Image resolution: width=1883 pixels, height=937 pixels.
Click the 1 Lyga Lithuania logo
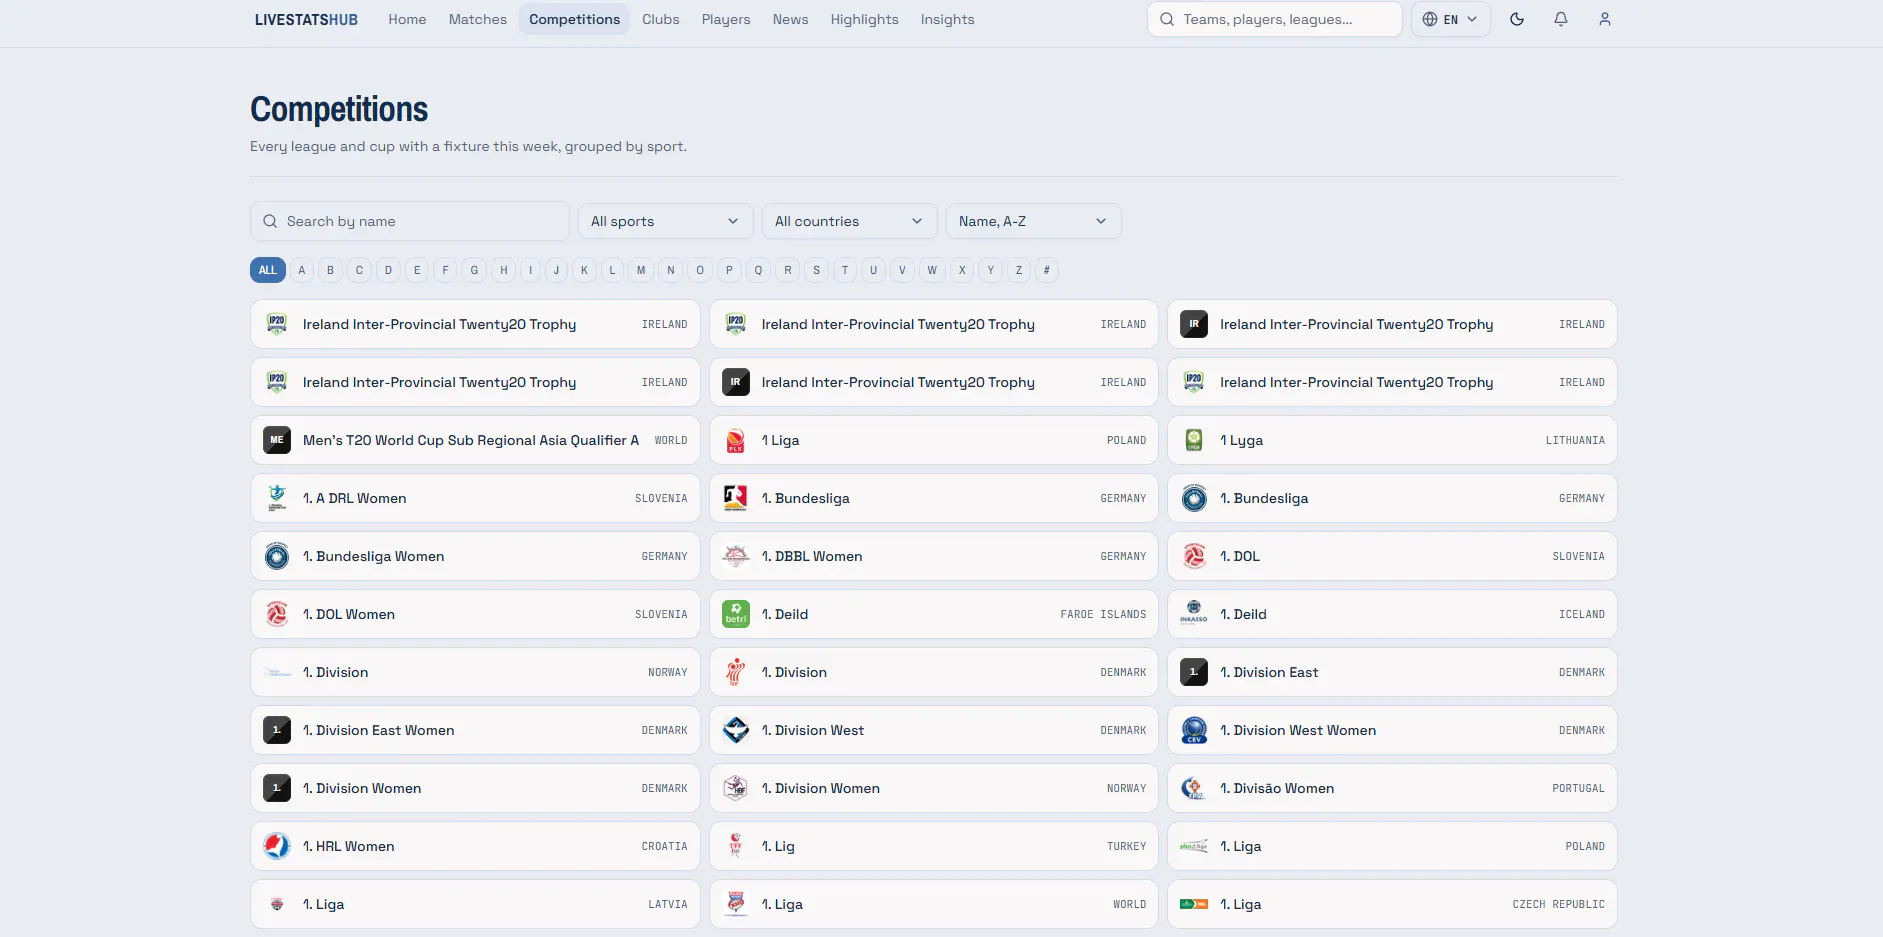[1194, 440]
